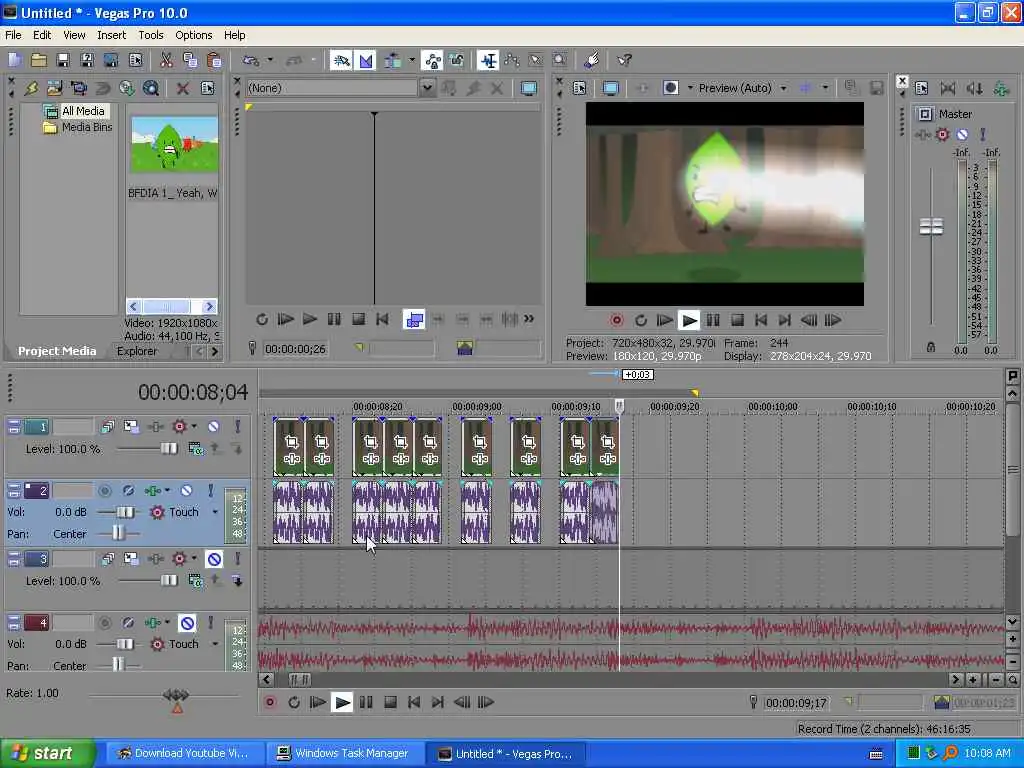Open Windows Task Manager from taskbar

tap(345, 753)
